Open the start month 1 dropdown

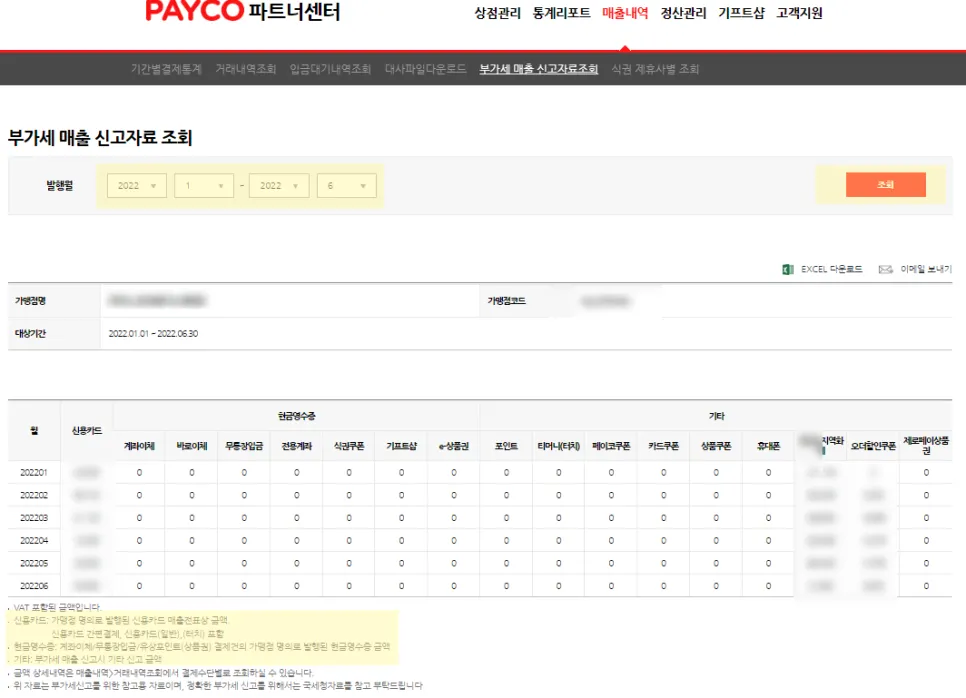204,185
